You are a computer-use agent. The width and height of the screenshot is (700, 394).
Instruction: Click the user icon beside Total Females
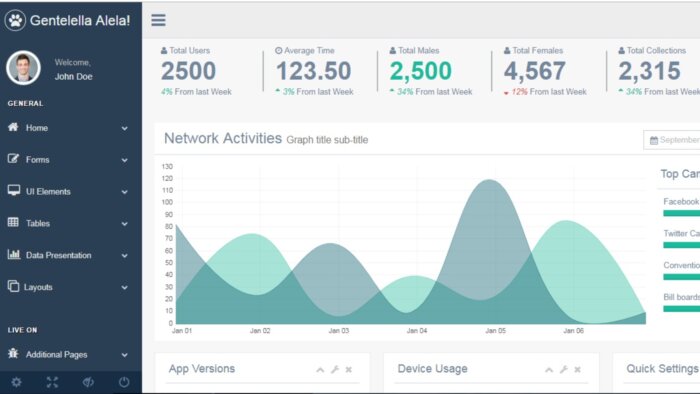point(507,51)
